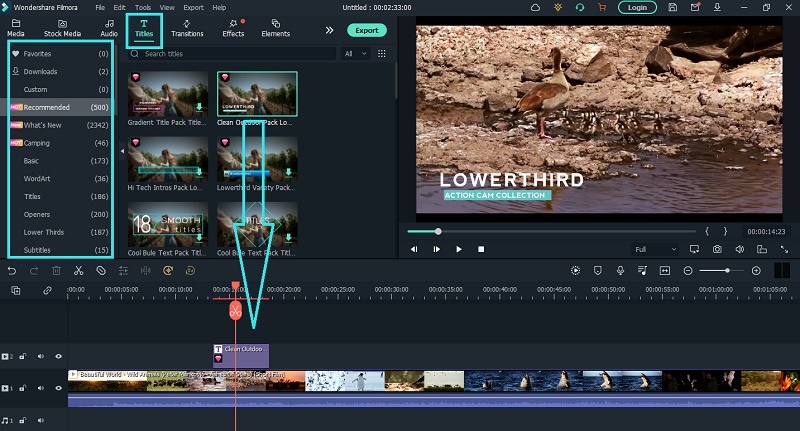Lock video track 1

point(23,388)
